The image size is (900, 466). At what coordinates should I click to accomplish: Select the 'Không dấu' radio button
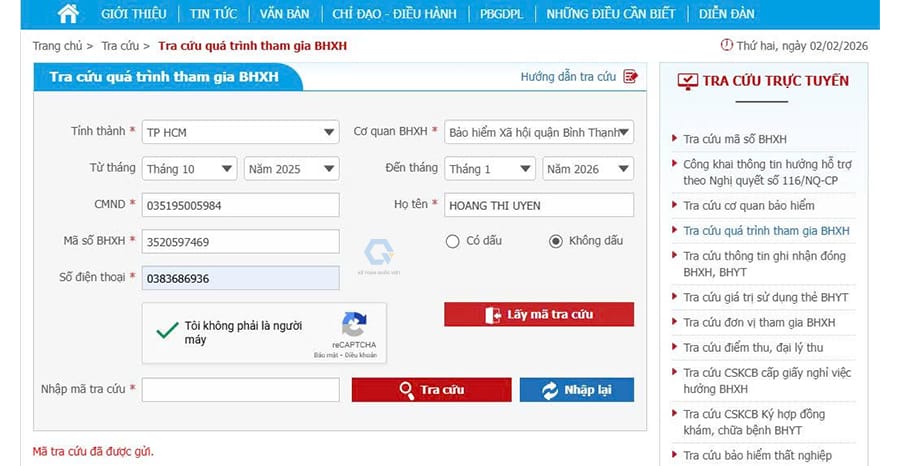[556, 241]
